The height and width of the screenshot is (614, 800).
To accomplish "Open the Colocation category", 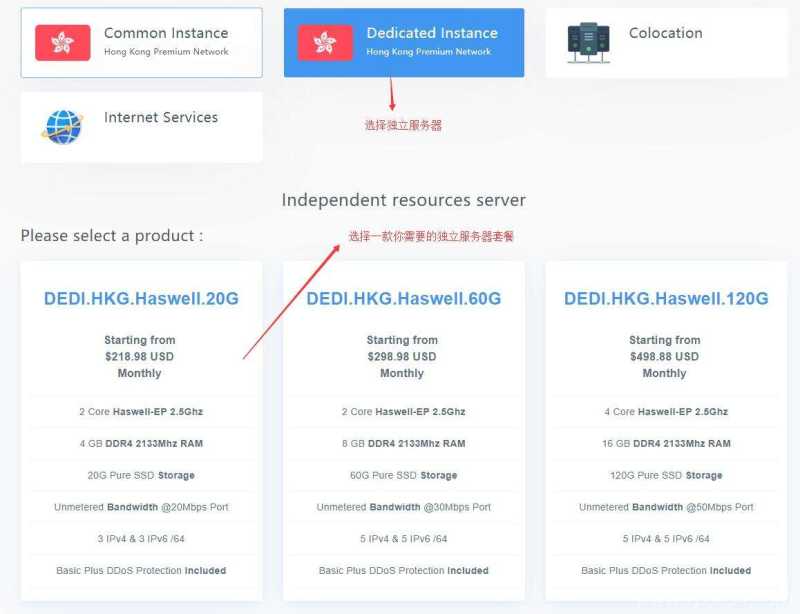I will point(666,43).
